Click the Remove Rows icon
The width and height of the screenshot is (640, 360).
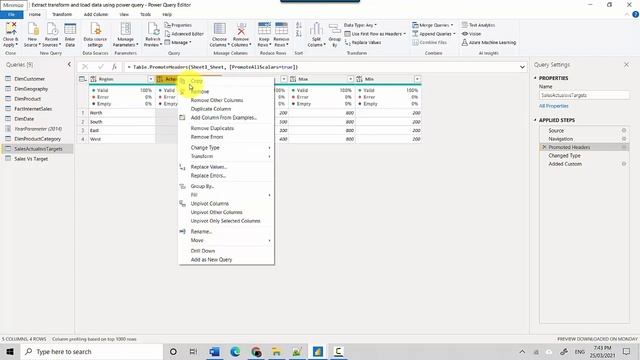pos(281,34)
